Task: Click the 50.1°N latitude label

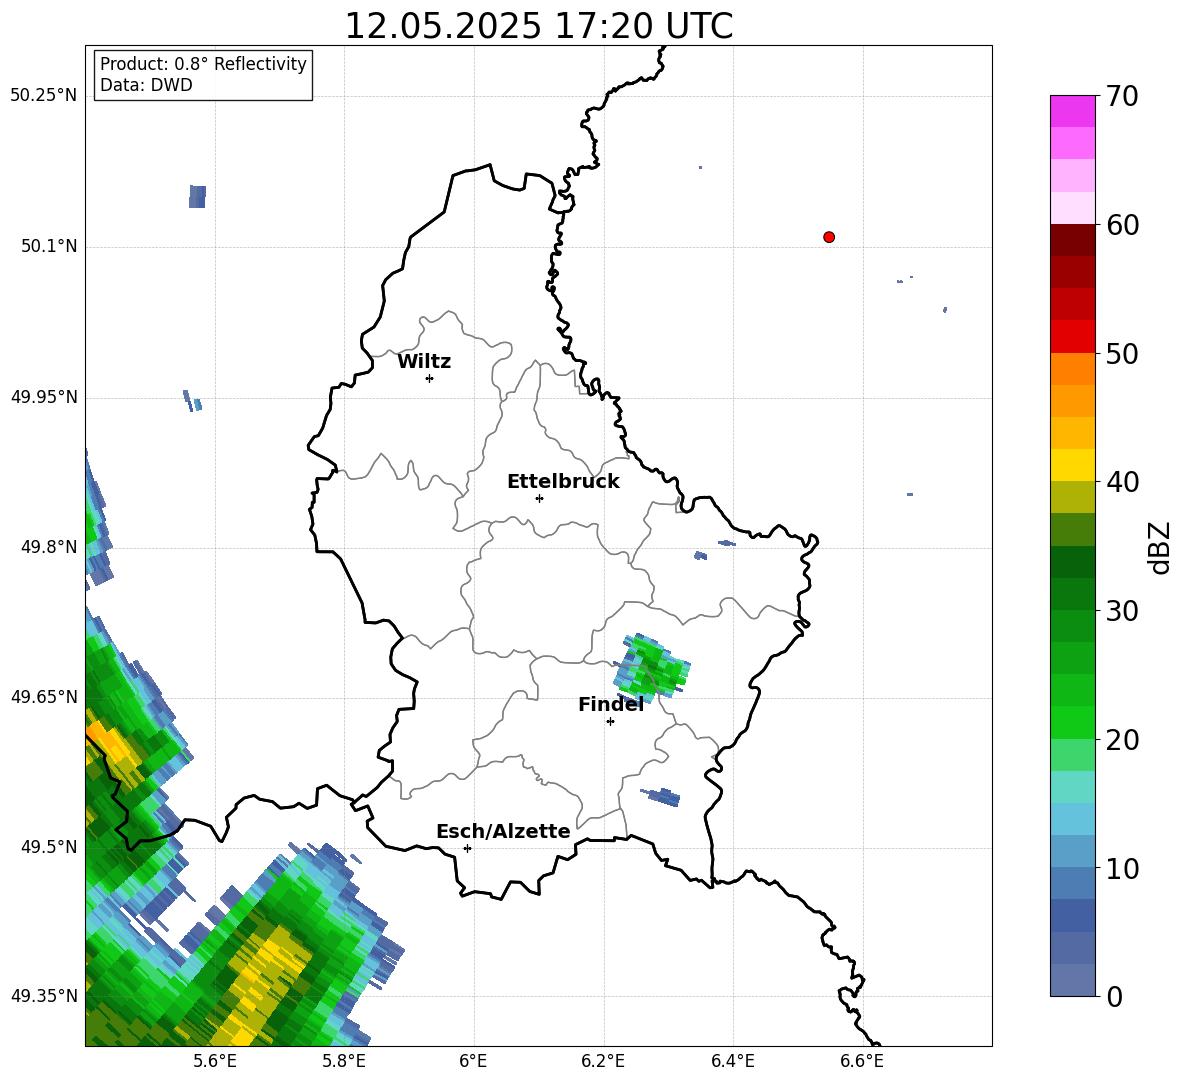Action: (49, 246)
